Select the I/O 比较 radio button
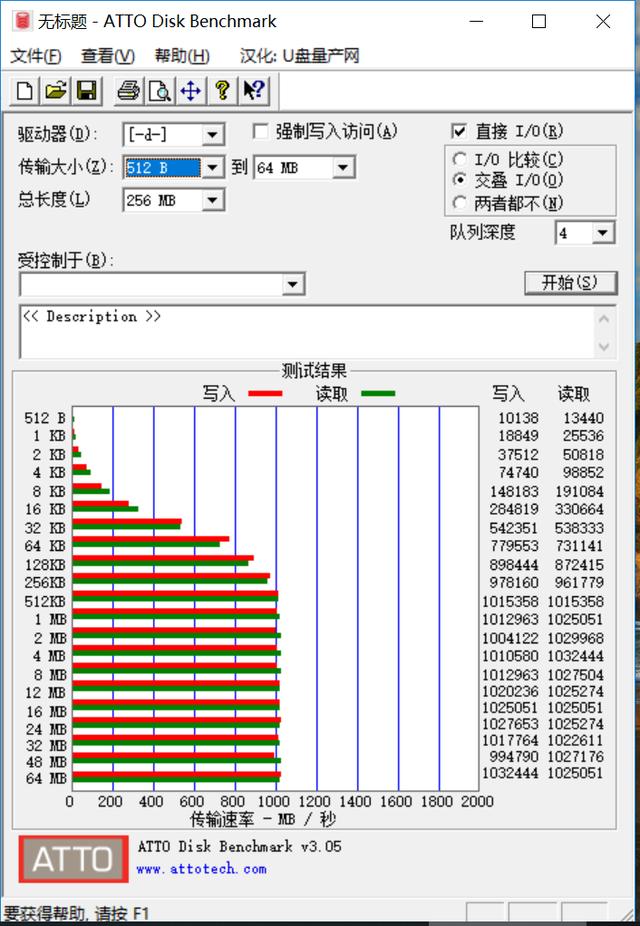 click(459, 159)
